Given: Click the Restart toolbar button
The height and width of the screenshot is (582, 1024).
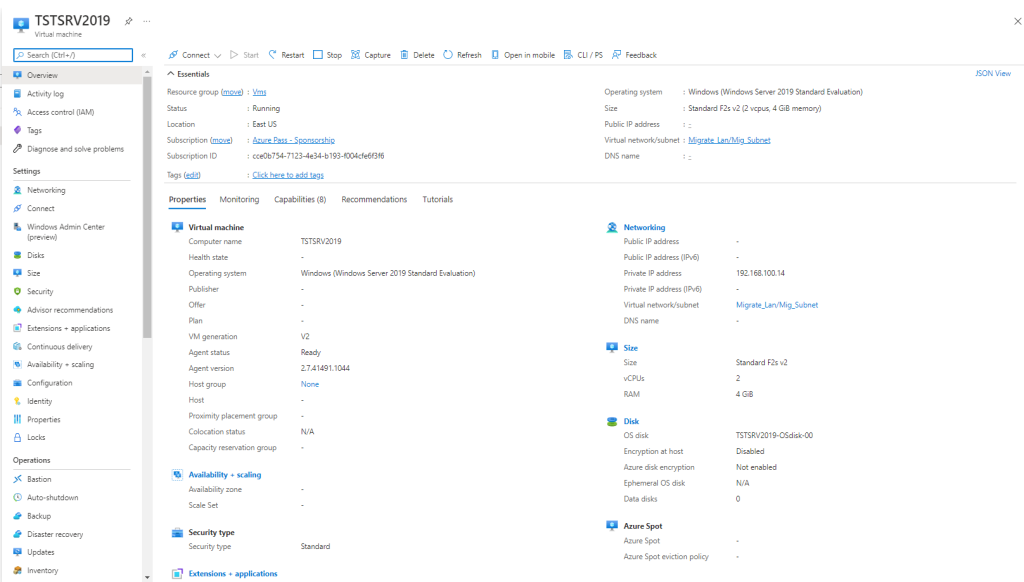Looking at the screenshot, I should 286,55.
